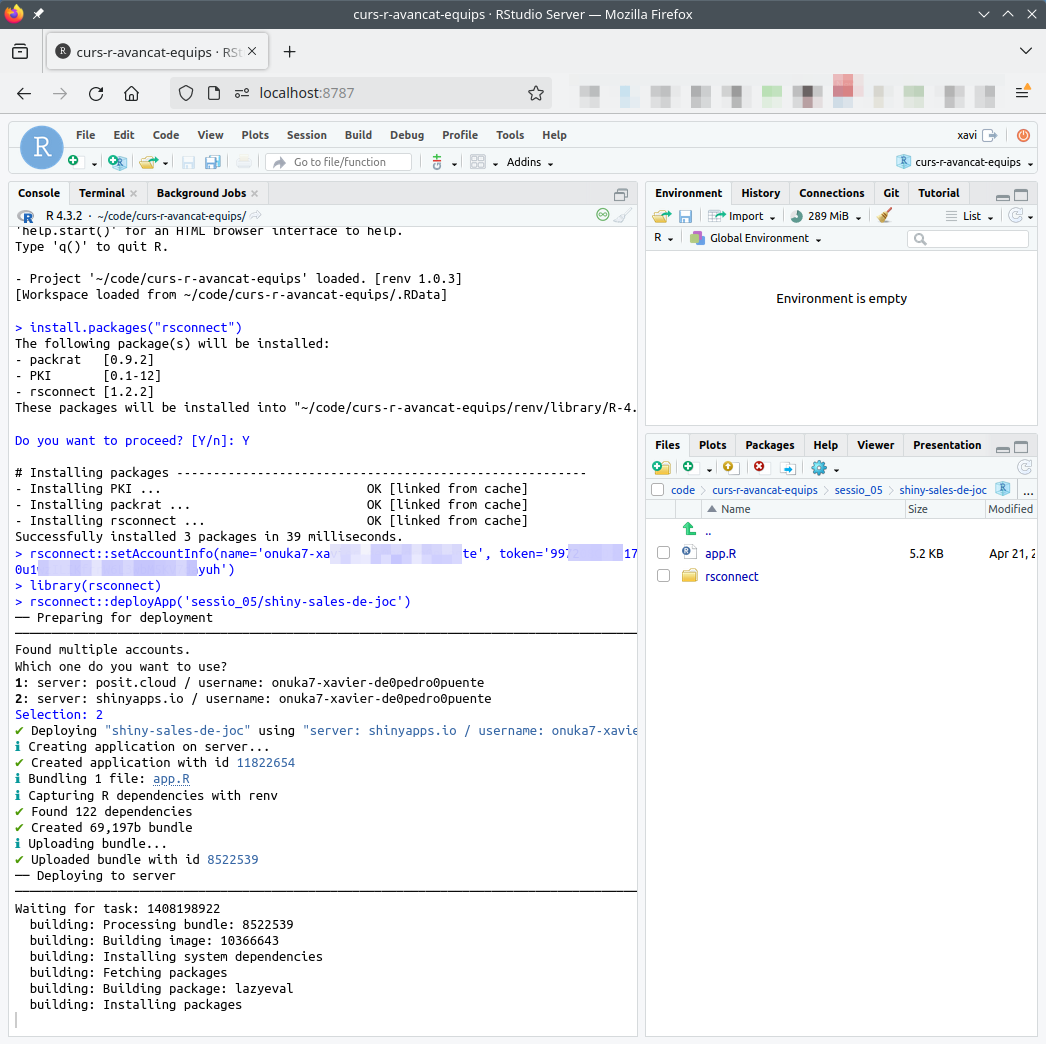Image resolution: width=1046 pixels, height=1044 pixels.
Task: Click the rename file icon
Action: tap(788, 467)
